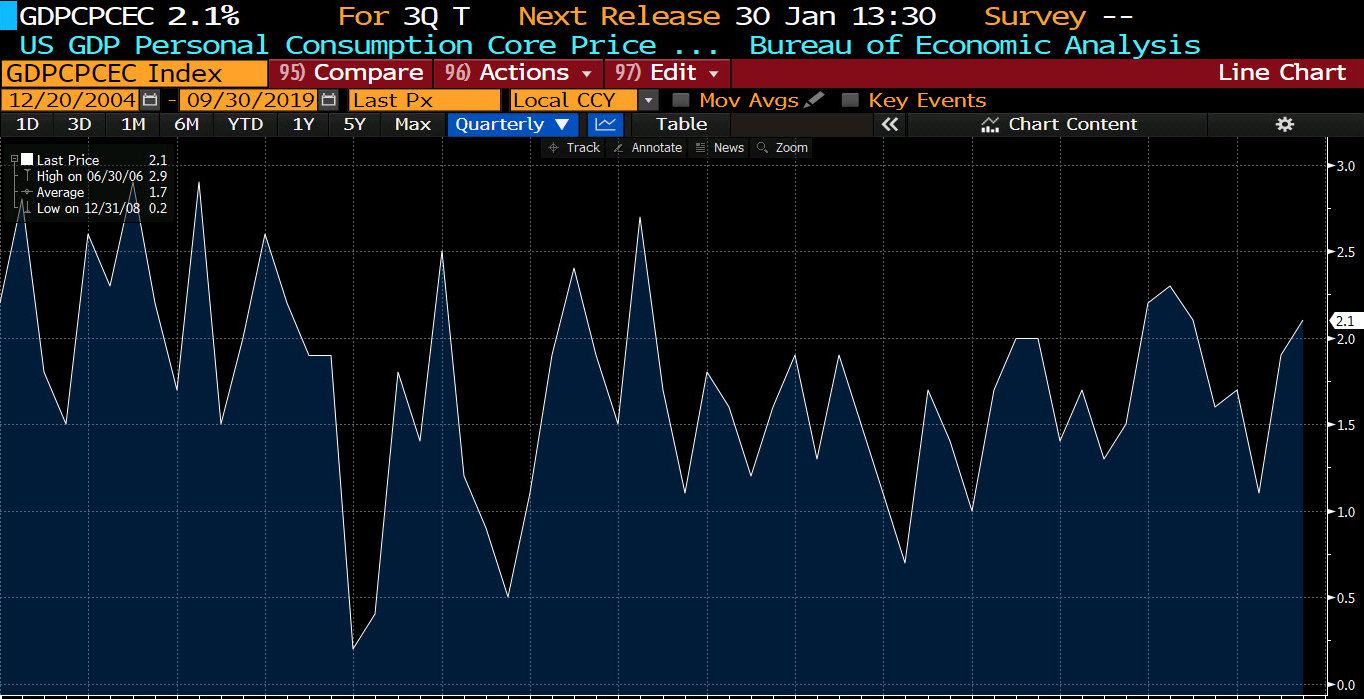
Task: Click the end date field 09/30/2019
Action: point(249,100)
